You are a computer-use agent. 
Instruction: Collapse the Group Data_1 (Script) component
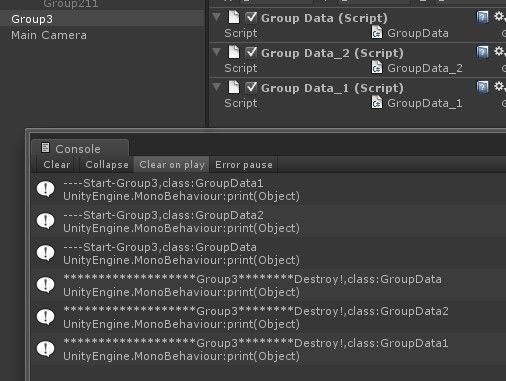click(217, 87)
